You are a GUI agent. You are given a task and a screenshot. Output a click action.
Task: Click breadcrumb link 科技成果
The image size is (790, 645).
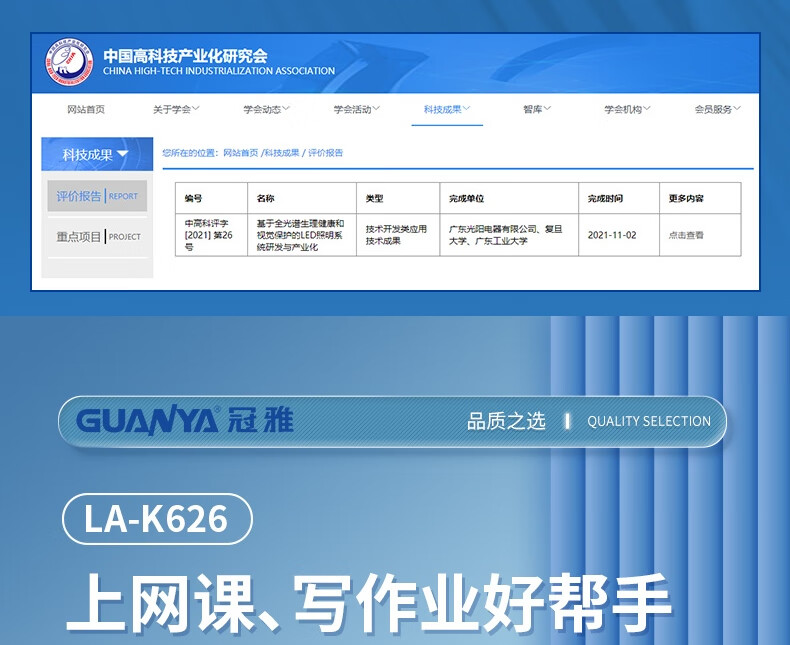tap(282, 153)
